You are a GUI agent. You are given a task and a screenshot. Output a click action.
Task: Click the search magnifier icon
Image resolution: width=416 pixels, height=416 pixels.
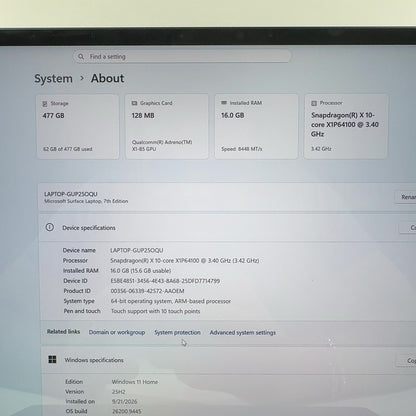point(81,57)
